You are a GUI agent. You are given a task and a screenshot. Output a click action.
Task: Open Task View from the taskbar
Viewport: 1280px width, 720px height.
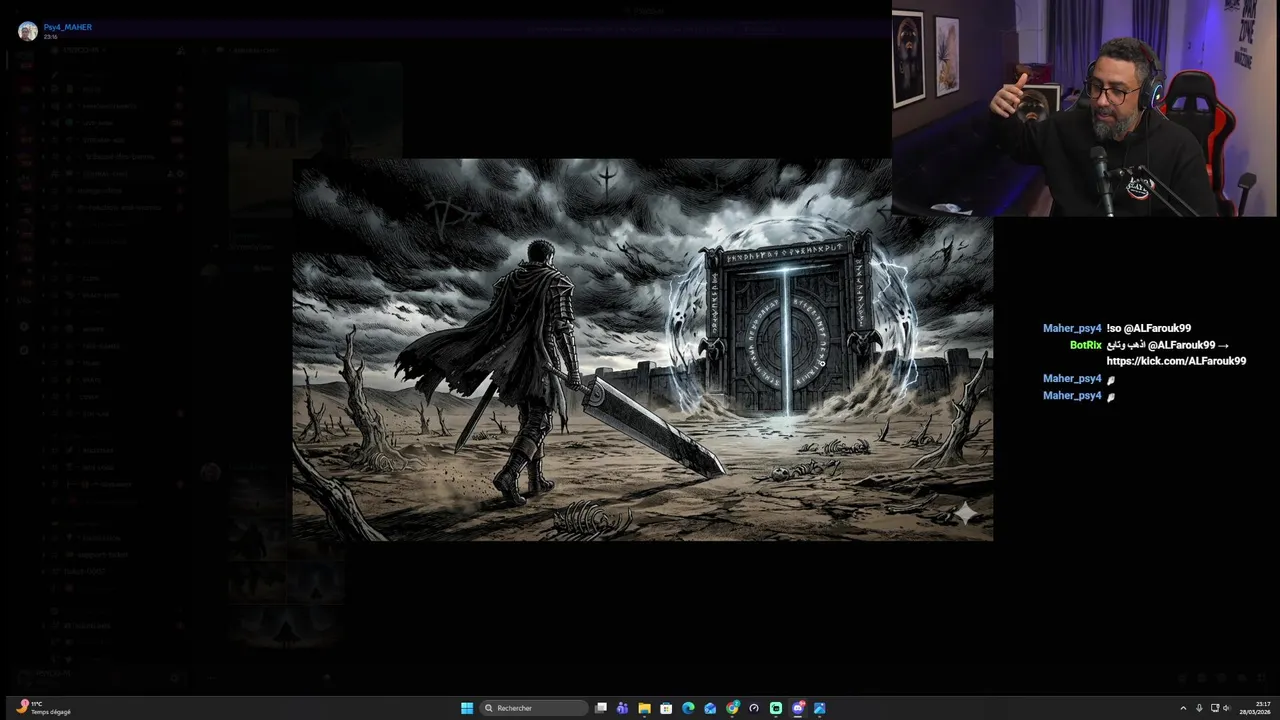[601, 708]
